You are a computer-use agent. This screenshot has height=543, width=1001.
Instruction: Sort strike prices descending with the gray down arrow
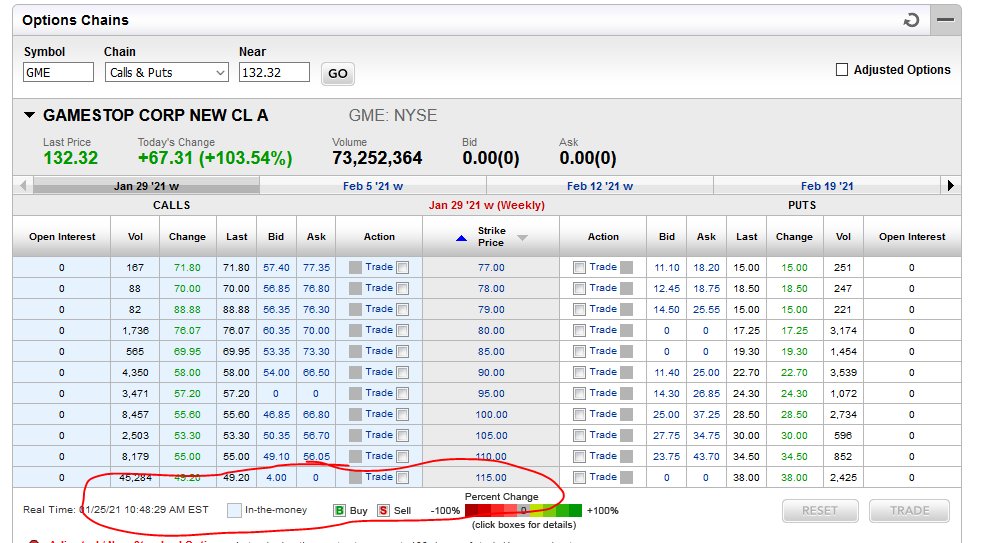(x=522, y=238)
